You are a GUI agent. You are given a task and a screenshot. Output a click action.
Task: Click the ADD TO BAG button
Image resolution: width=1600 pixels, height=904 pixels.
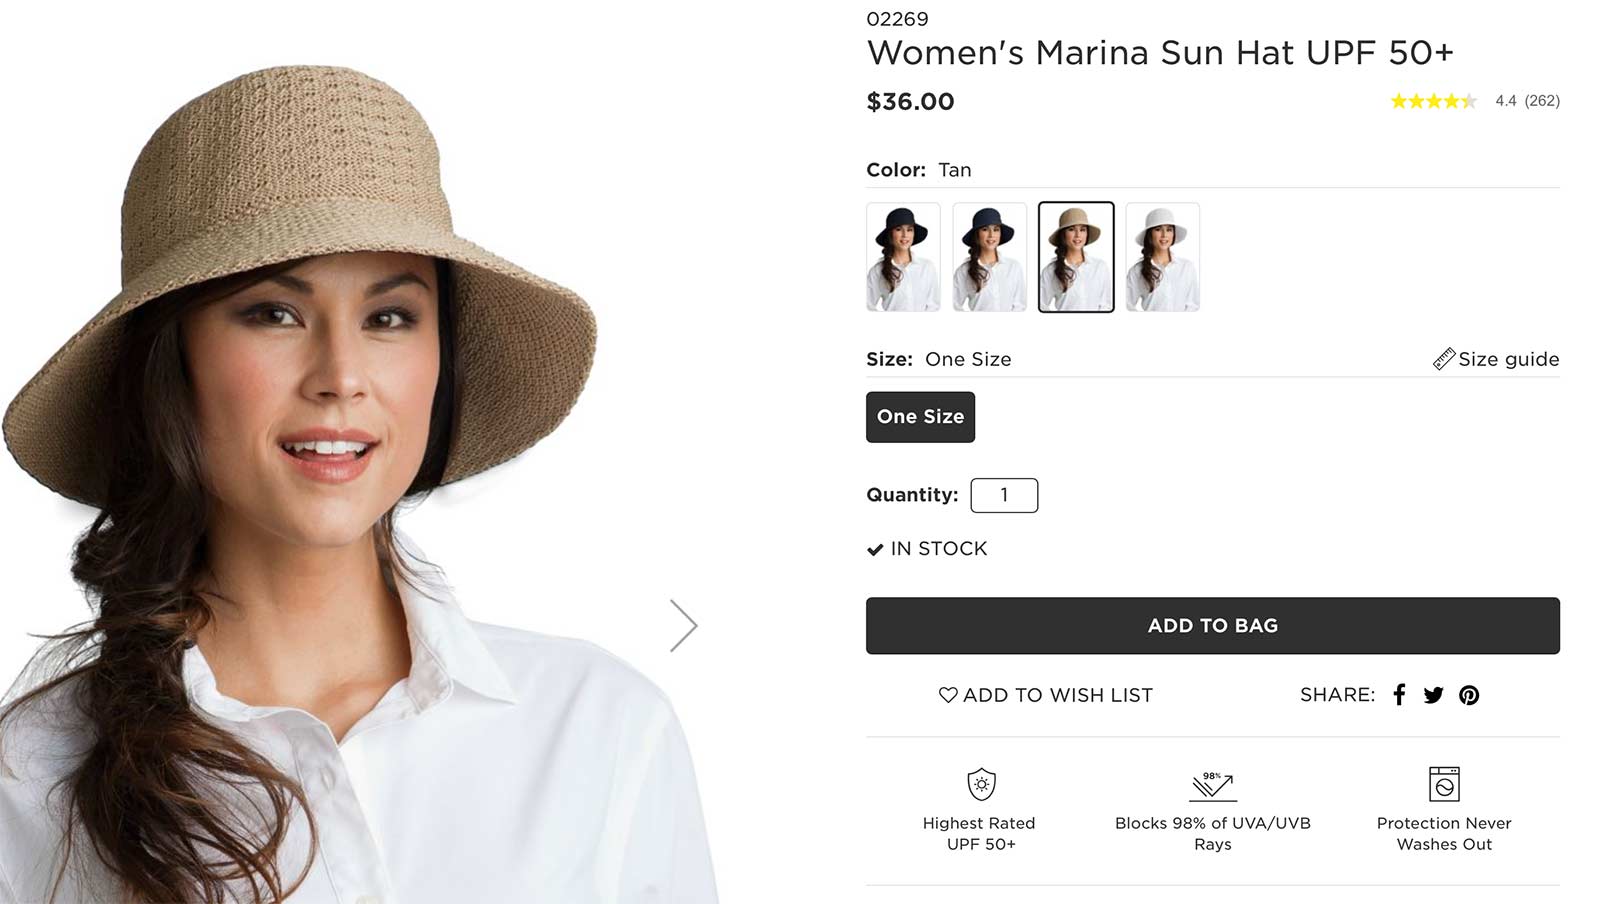(x=1212, y=625)
